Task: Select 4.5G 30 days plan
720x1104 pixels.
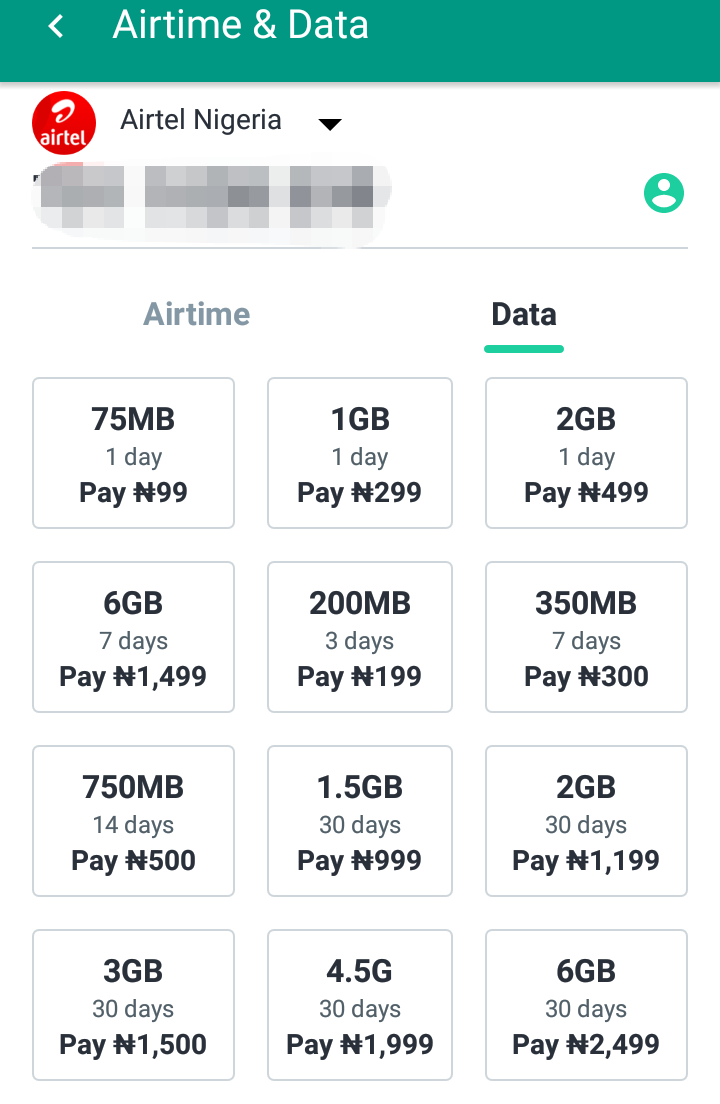Action: 360,1005
